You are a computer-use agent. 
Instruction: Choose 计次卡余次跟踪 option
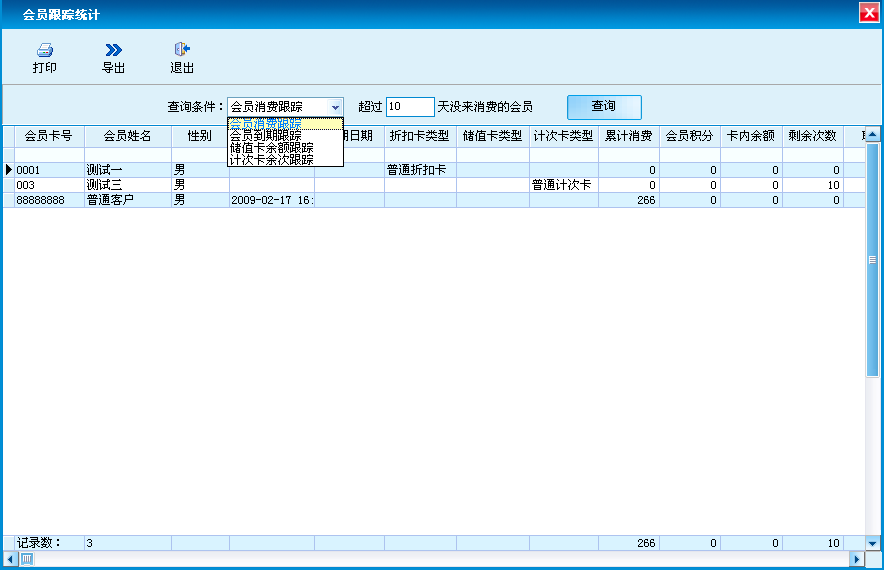click(x=271, y=160)
